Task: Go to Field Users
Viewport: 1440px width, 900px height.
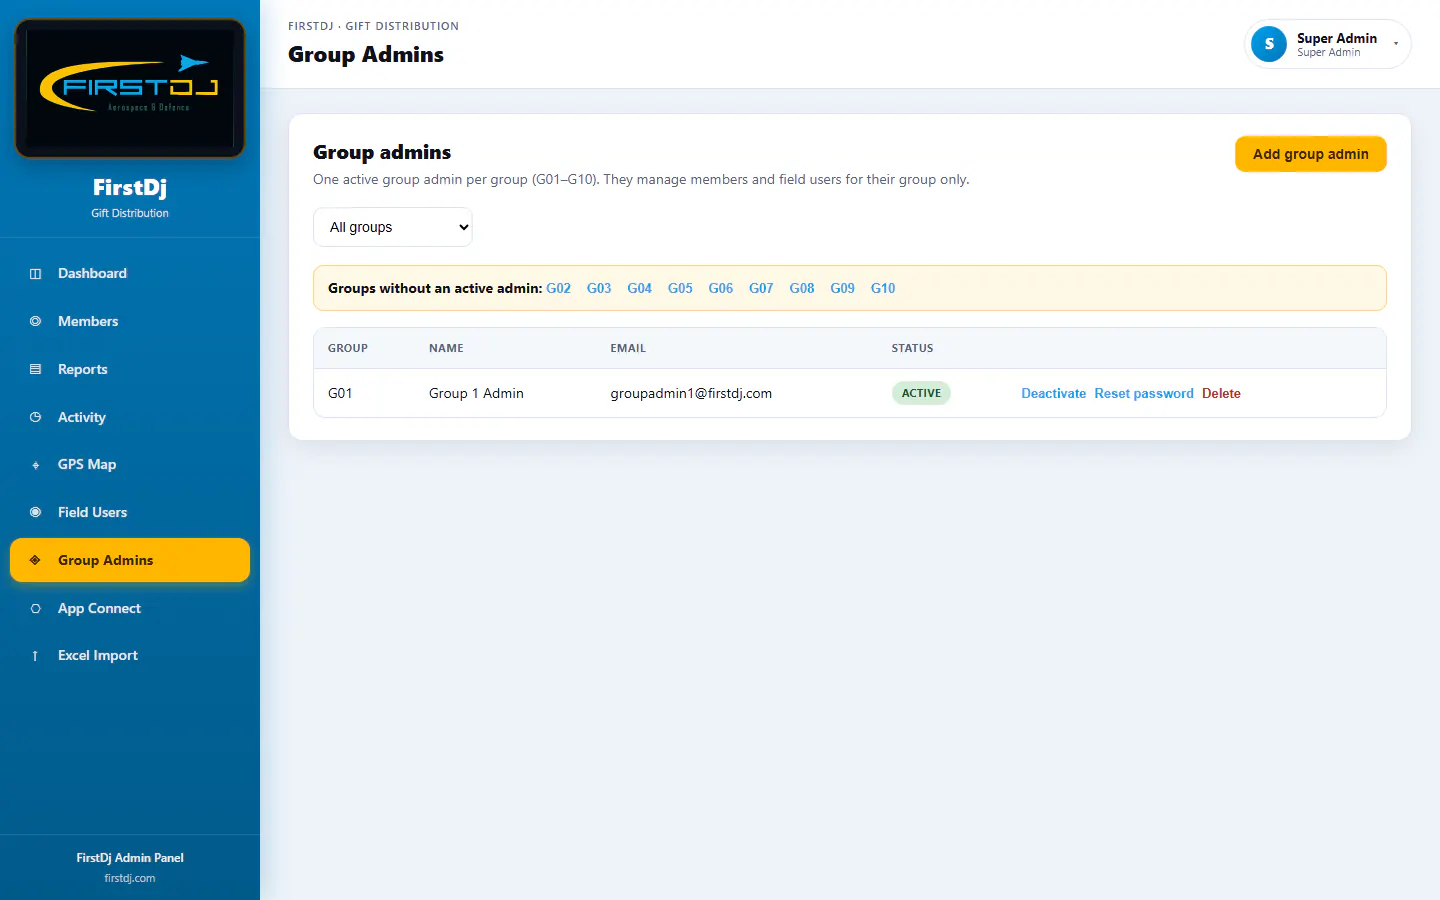Action: coord(130,513)
